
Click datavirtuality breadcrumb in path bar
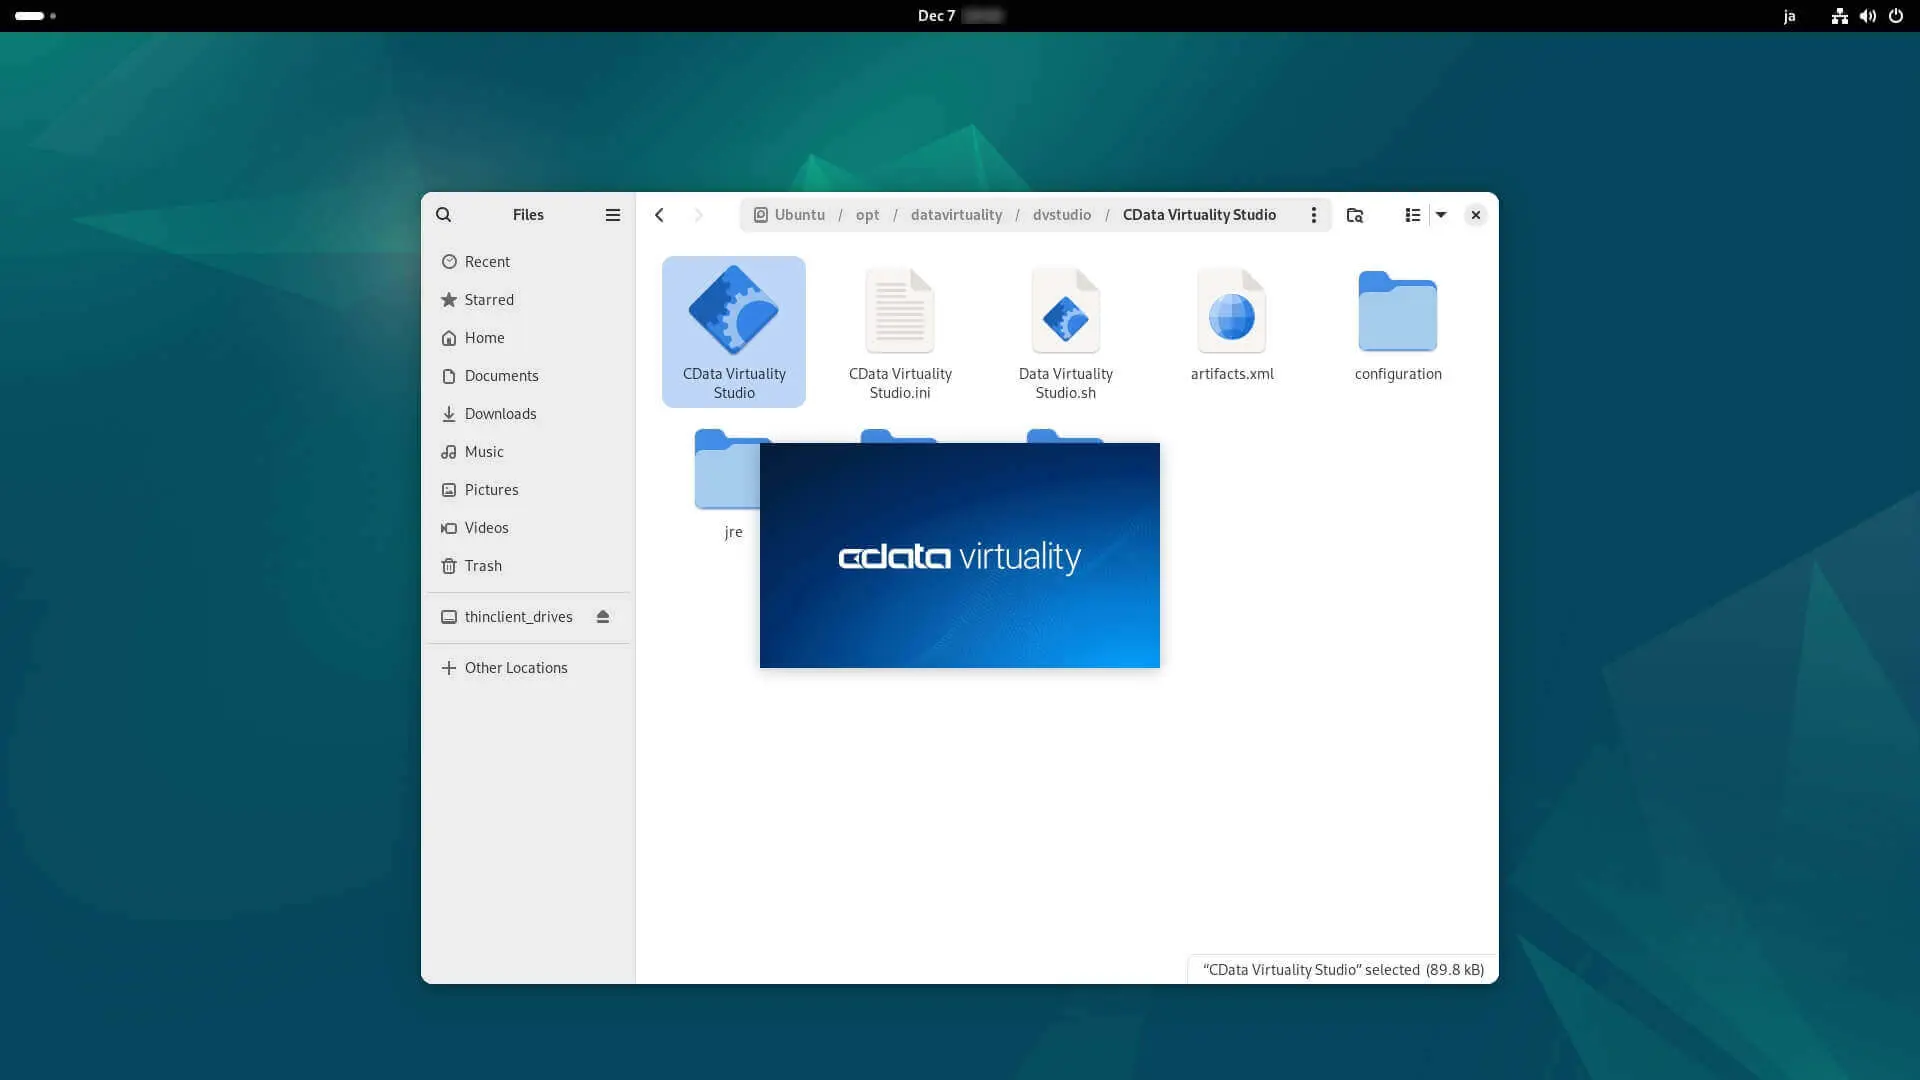tap(956, 215)
